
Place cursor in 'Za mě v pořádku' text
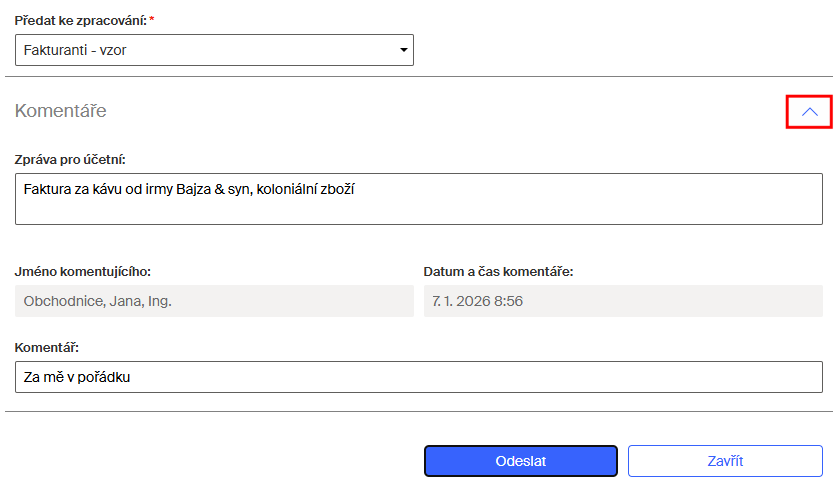click(77, 377)
